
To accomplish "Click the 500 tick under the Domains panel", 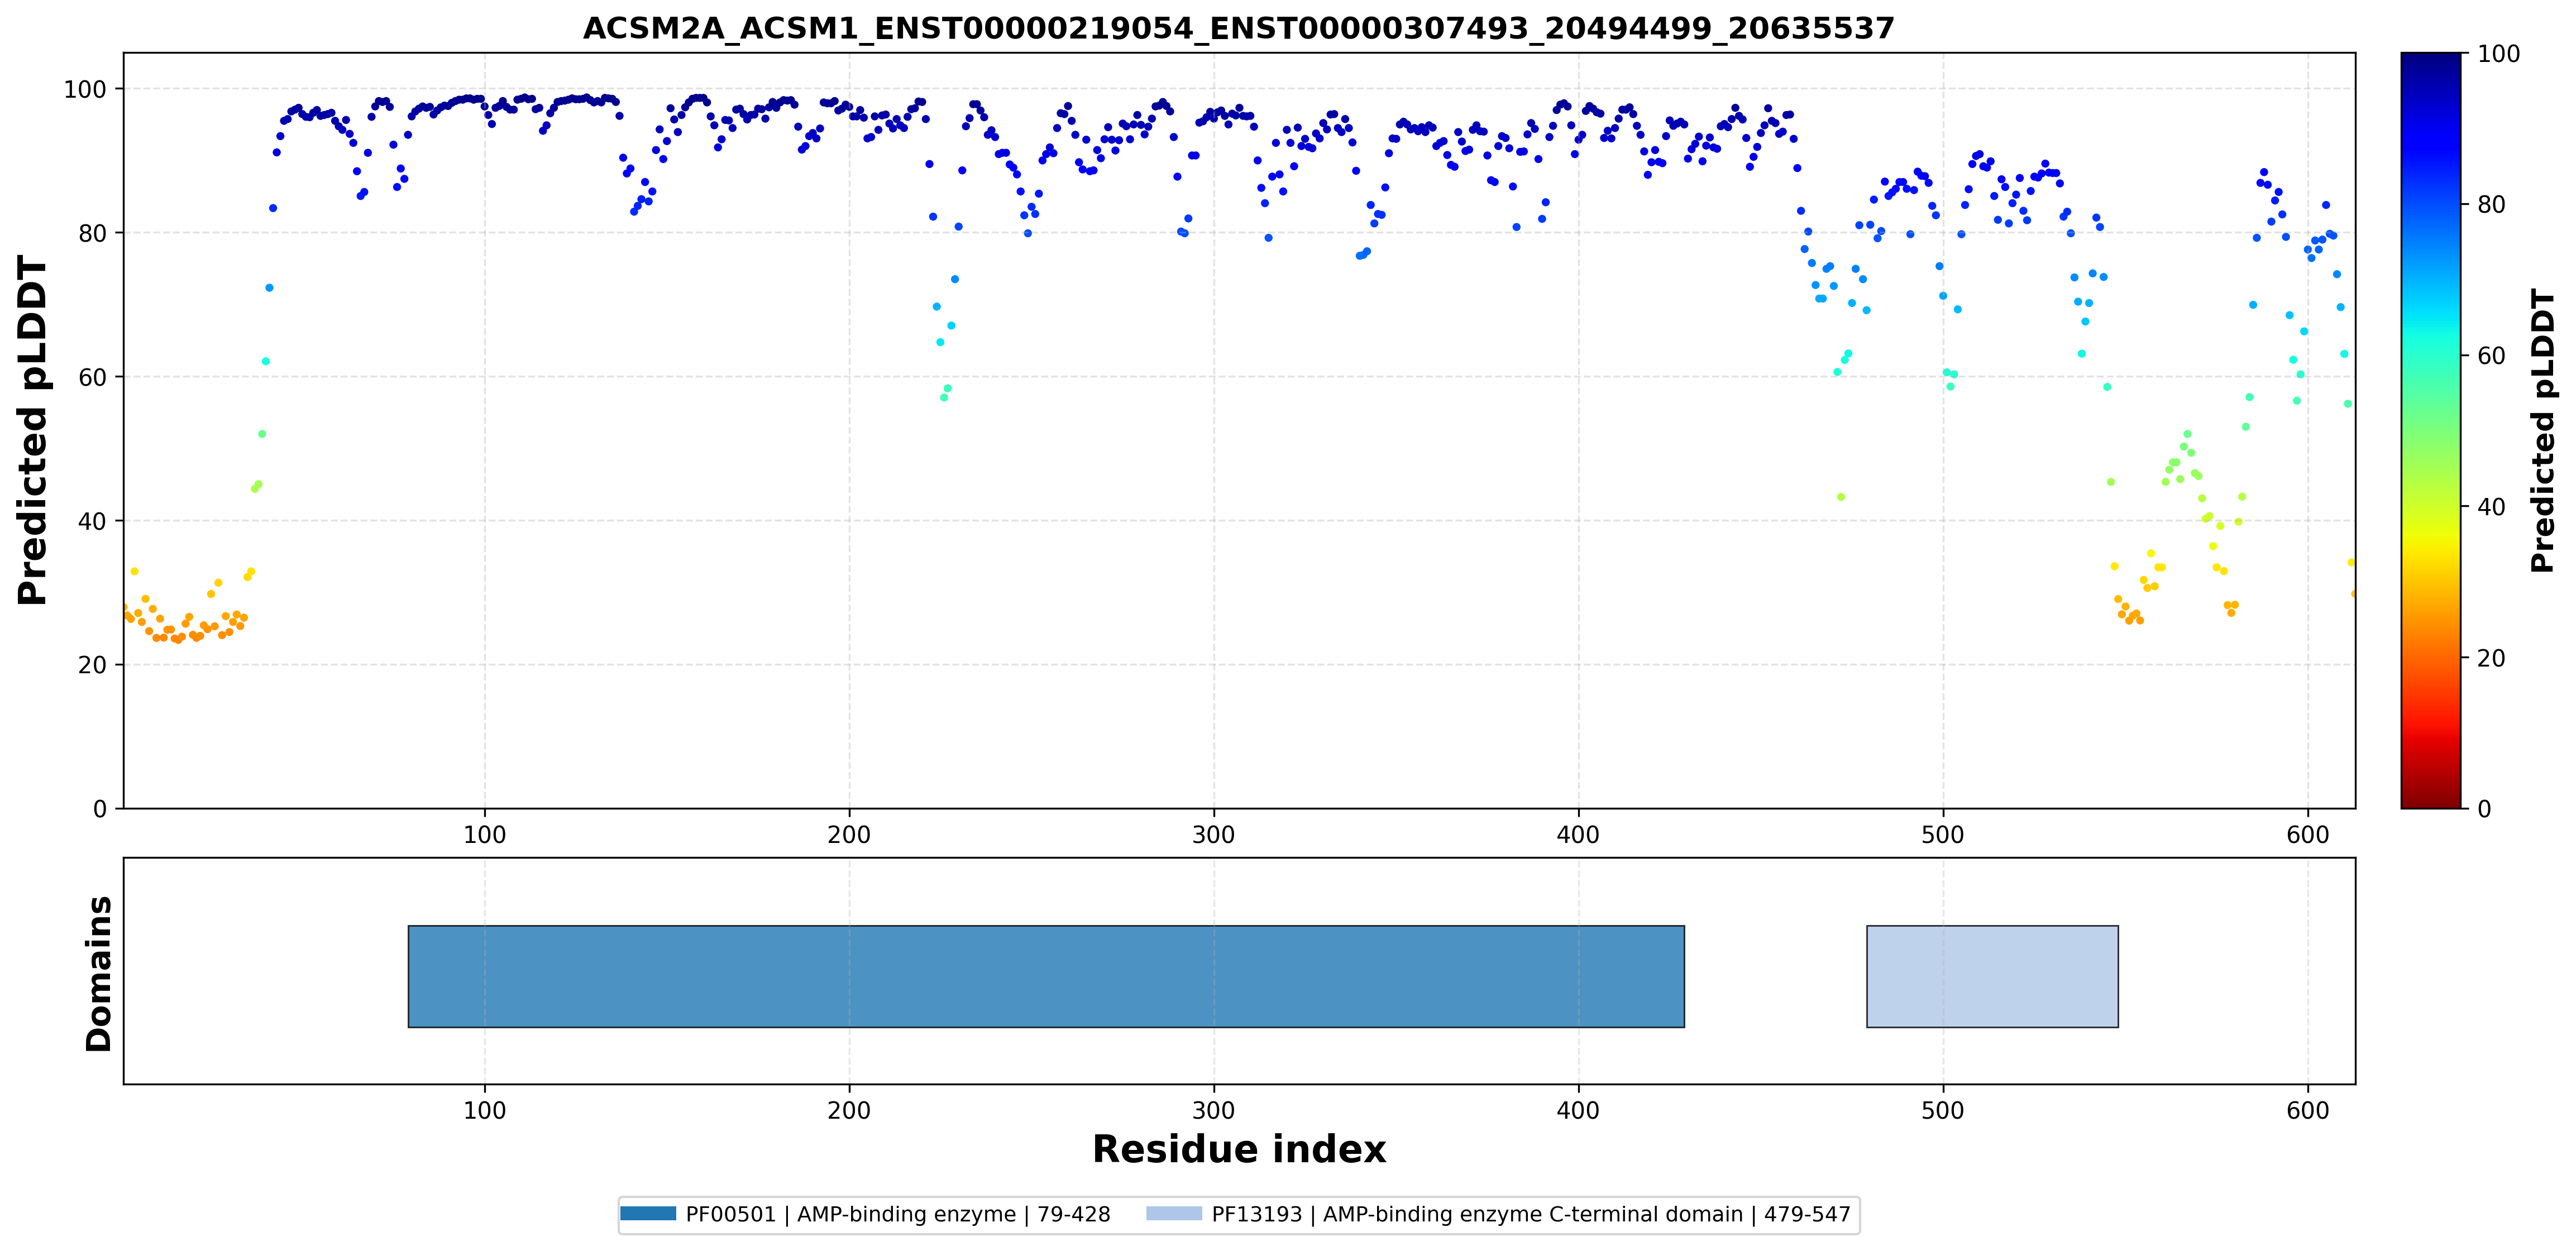I will [x=1943, y=1110].
